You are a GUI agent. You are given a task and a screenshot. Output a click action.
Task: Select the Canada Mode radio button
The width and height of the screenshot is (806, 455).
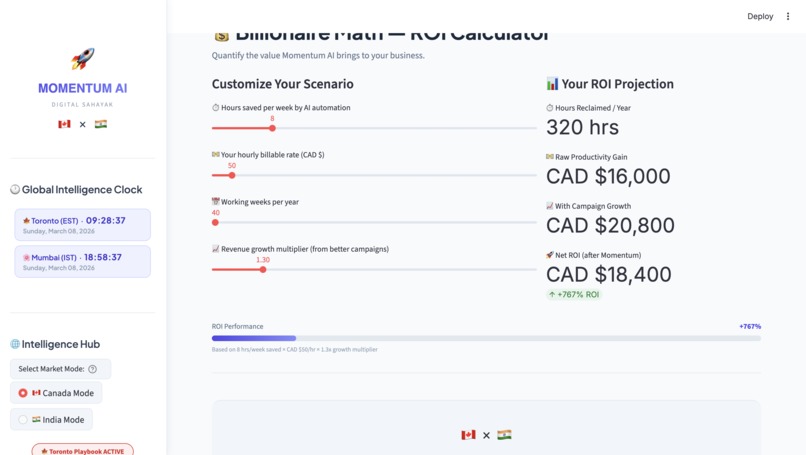coord(23,393)
